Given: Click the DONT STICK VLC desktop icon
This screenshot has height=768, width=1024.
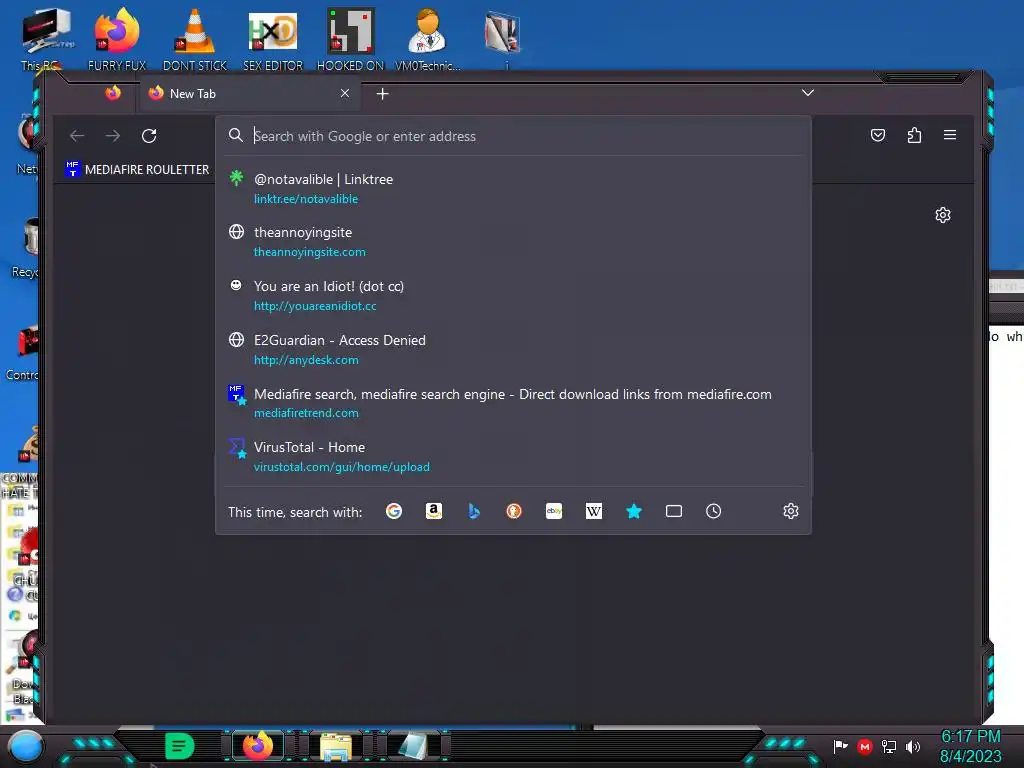Looking at the screenshot, I should [195, 39].
